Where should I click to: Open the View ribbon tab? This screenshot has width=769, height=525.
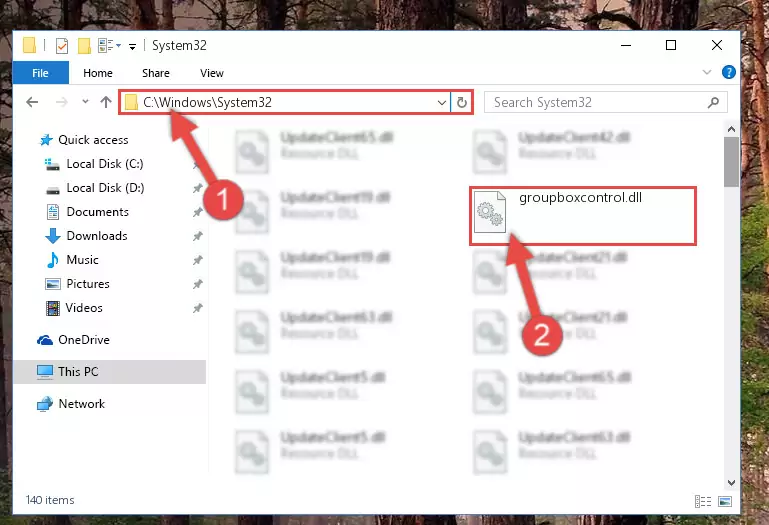coord(212,73)
